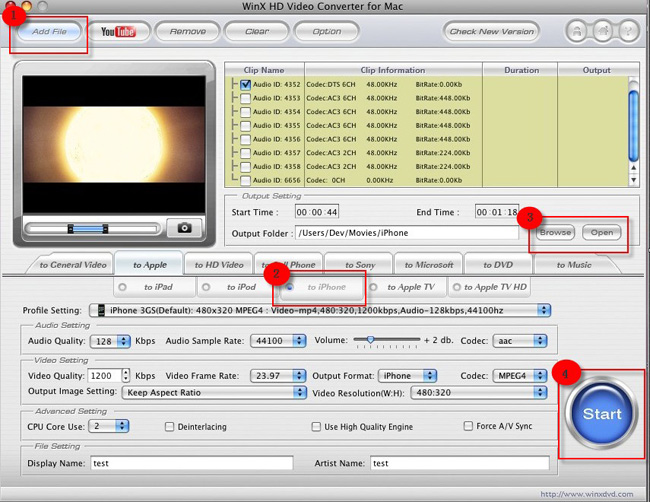Click the clip list vertical scrollbar
Screen dimensions: 650x502
tap(633, 124)
